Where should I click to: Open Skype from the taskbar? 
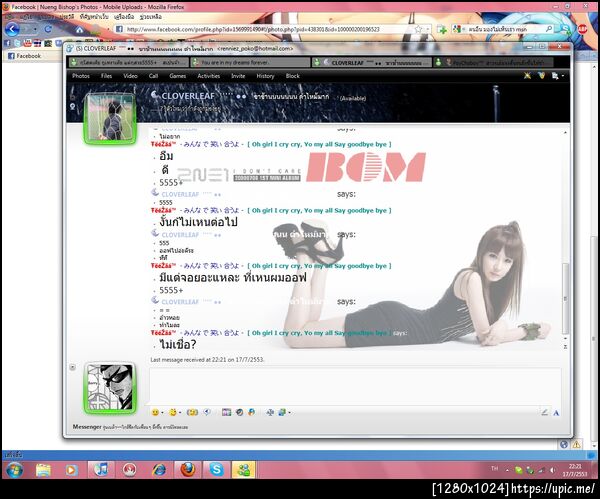pos(216,470)
